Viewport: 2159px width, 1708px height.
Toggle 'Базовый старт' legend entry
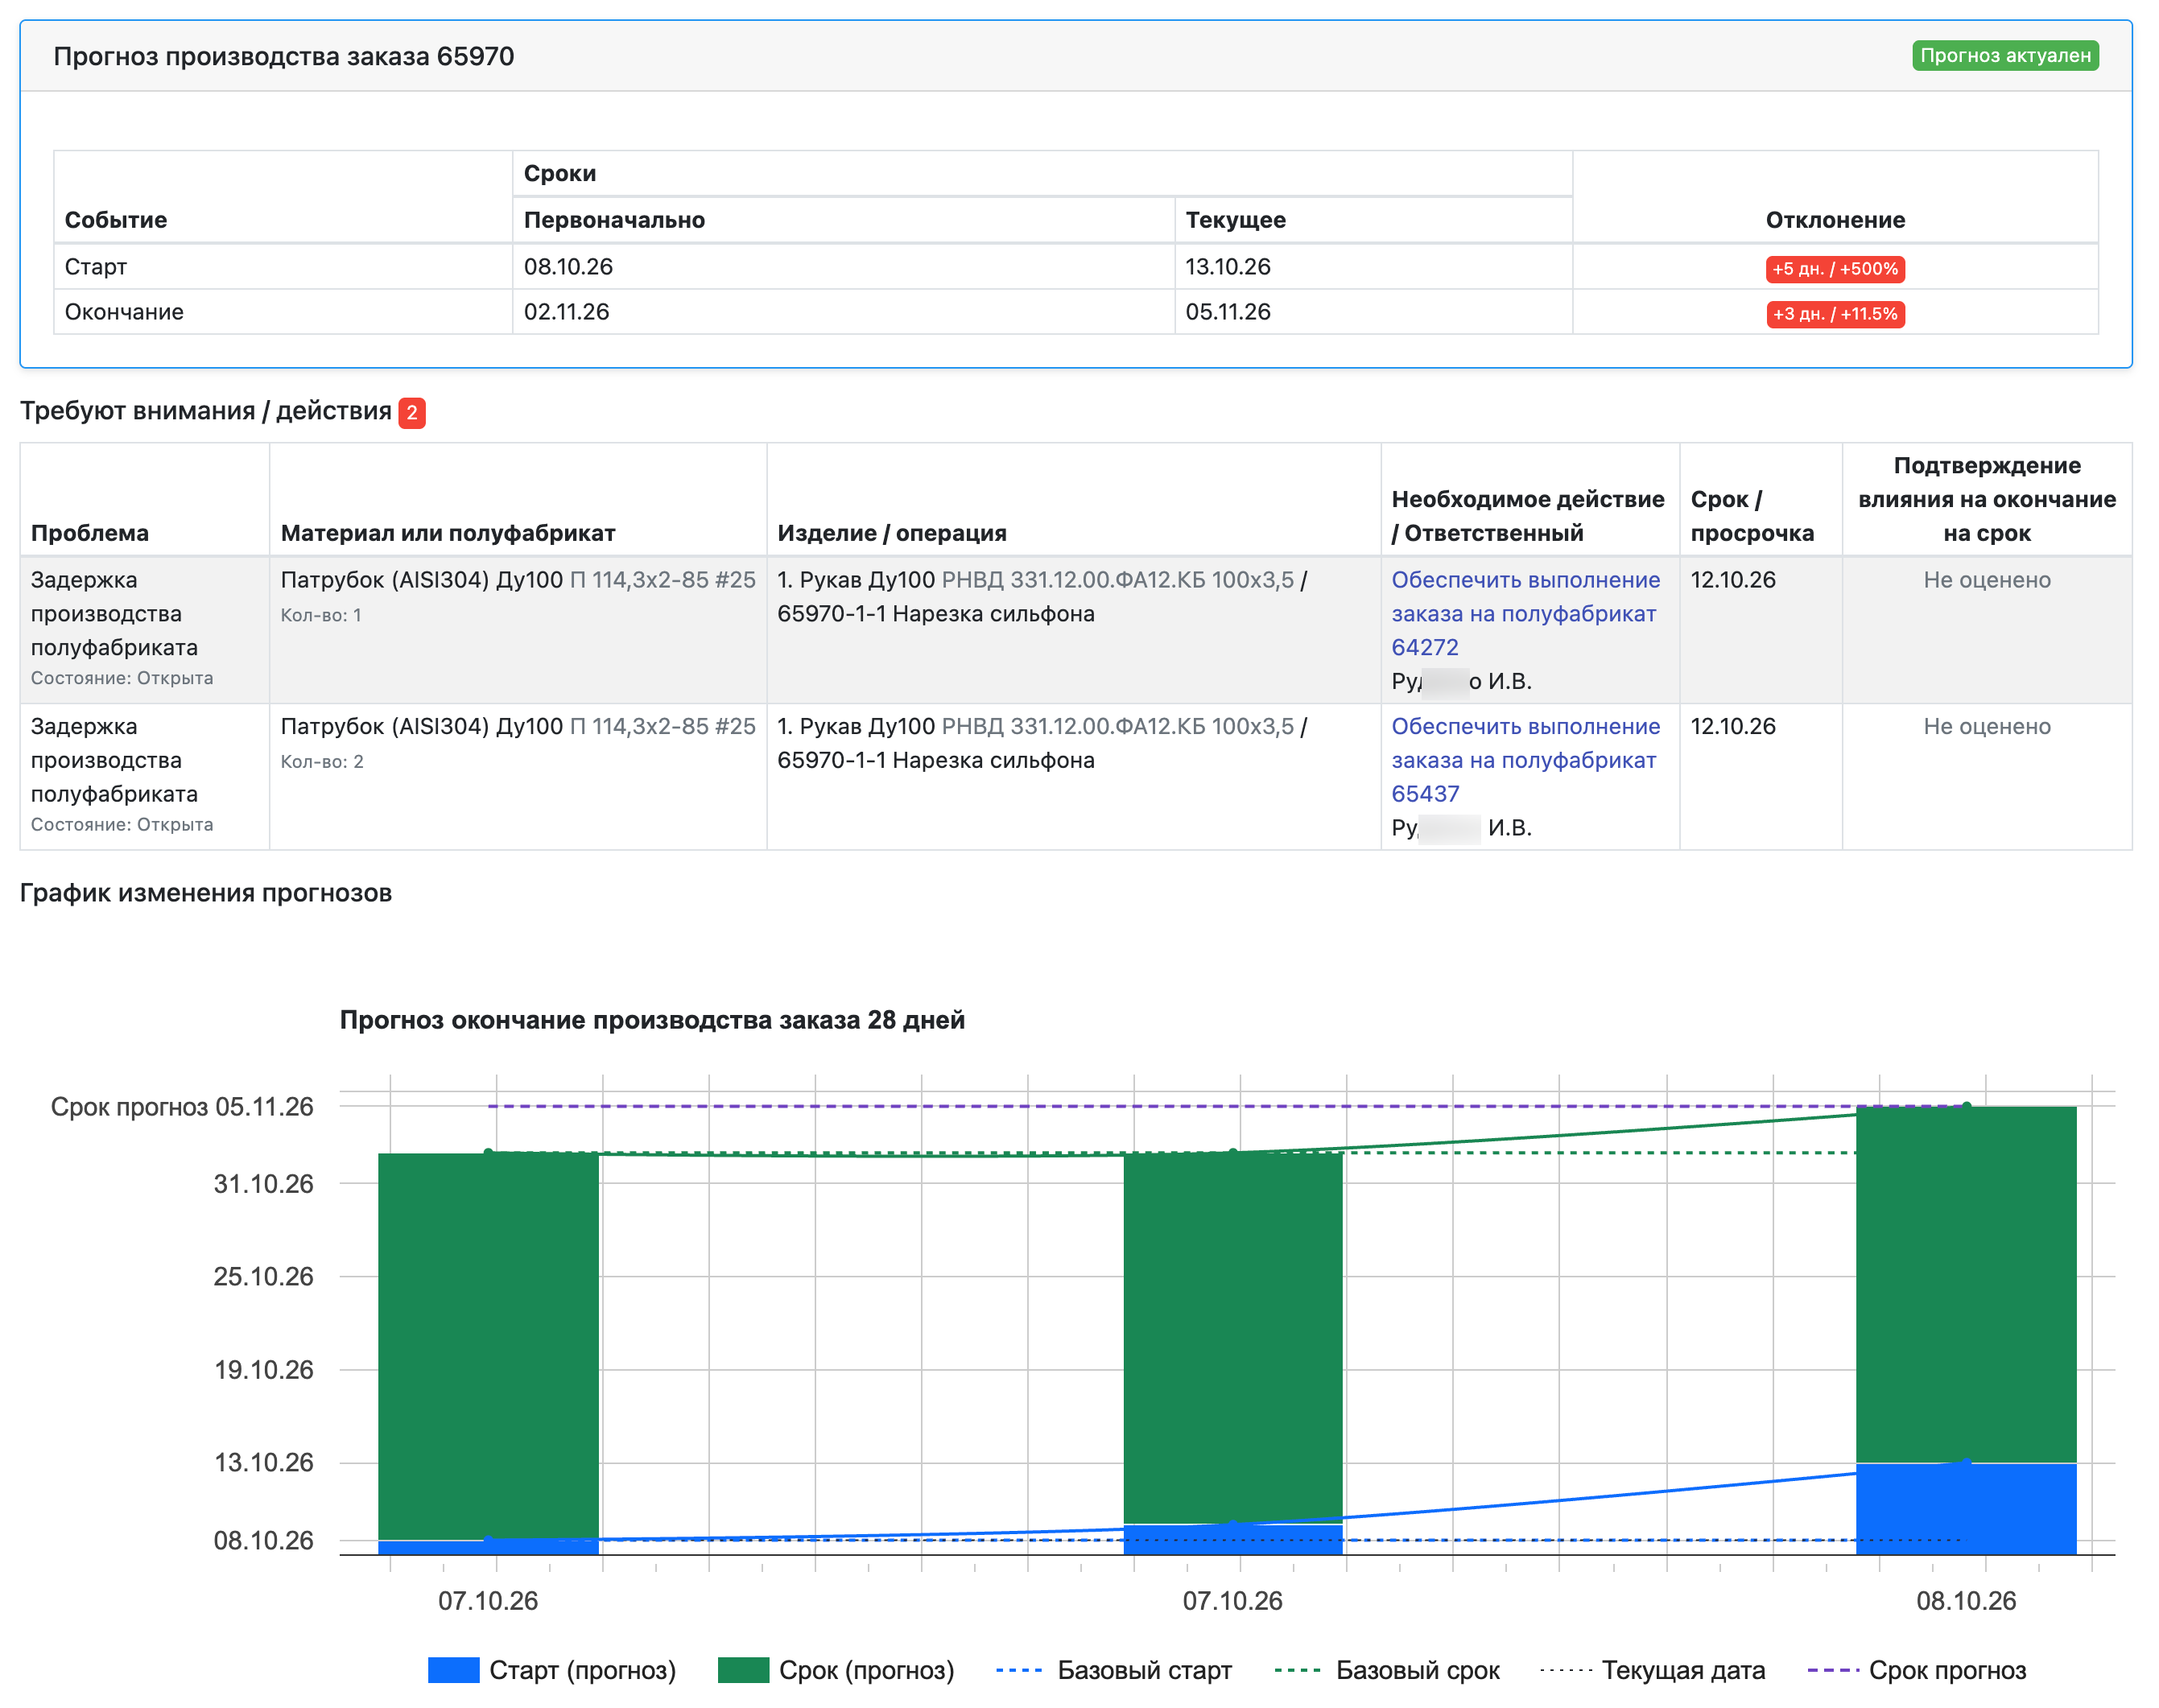pyautogui.click(x=1114, y=1669)
